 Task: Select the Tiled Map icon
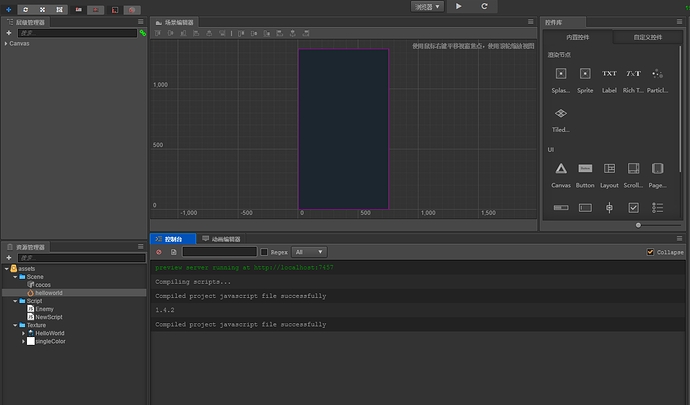point(561,114)
